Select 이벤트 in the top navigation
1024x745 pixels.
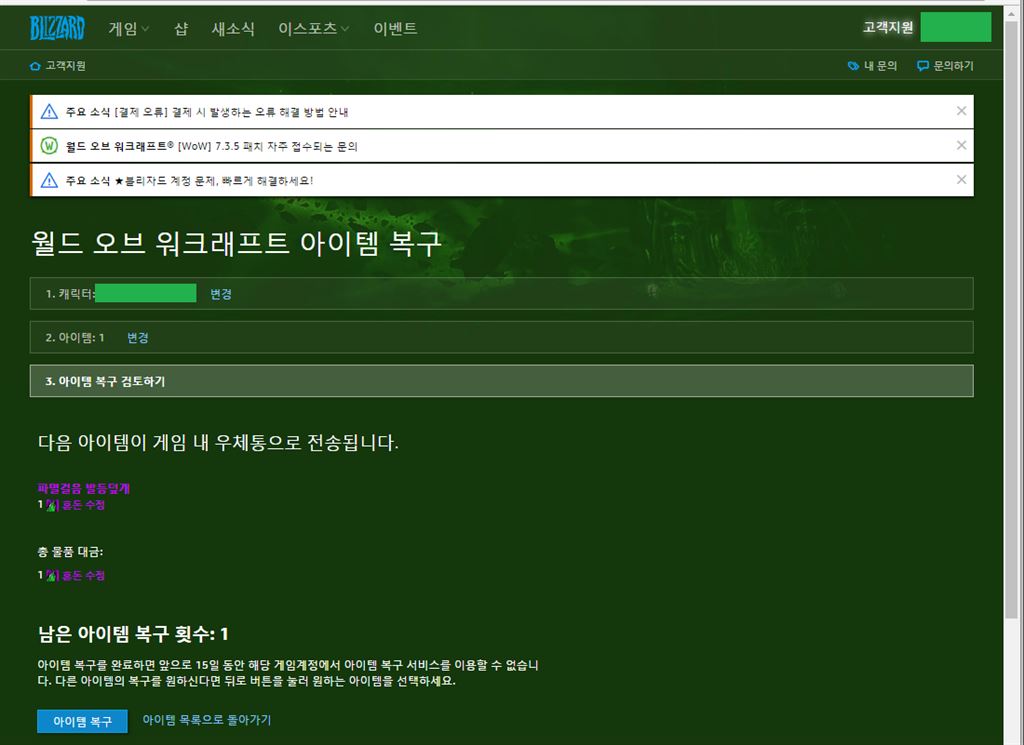395,28
